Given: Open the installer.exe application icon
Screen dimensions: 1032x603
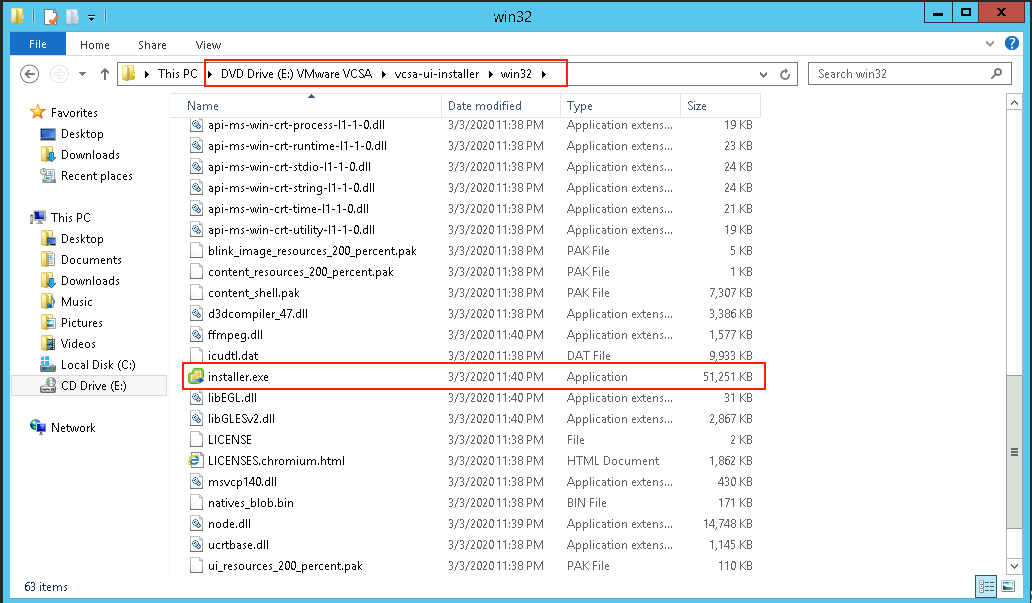Looking at the screenshot, I should (x=196, y=377).
